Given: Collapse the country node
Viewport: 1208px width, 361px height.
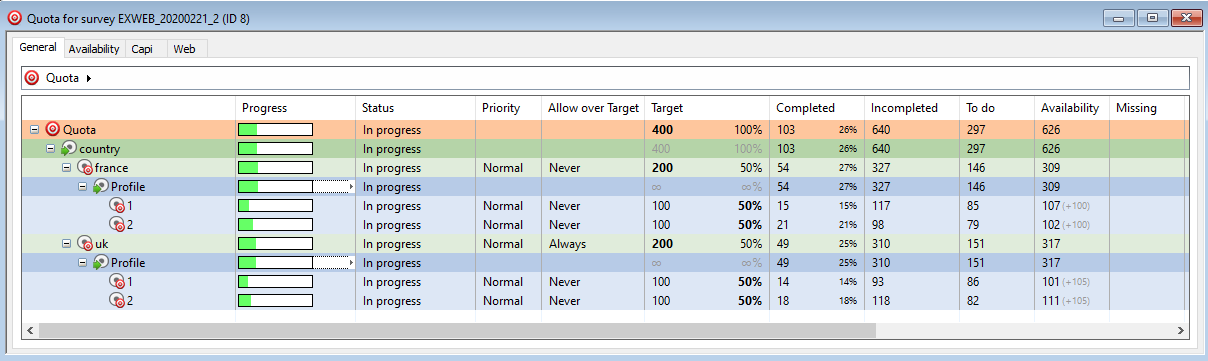Looking at the screenshot, I should click(51, 148).
